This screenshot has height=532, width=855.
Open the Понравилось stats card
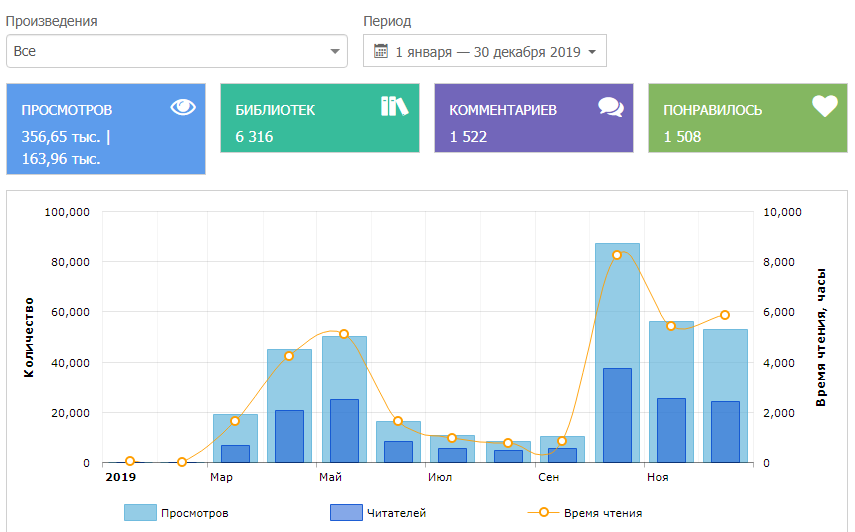tap(747, 118)
